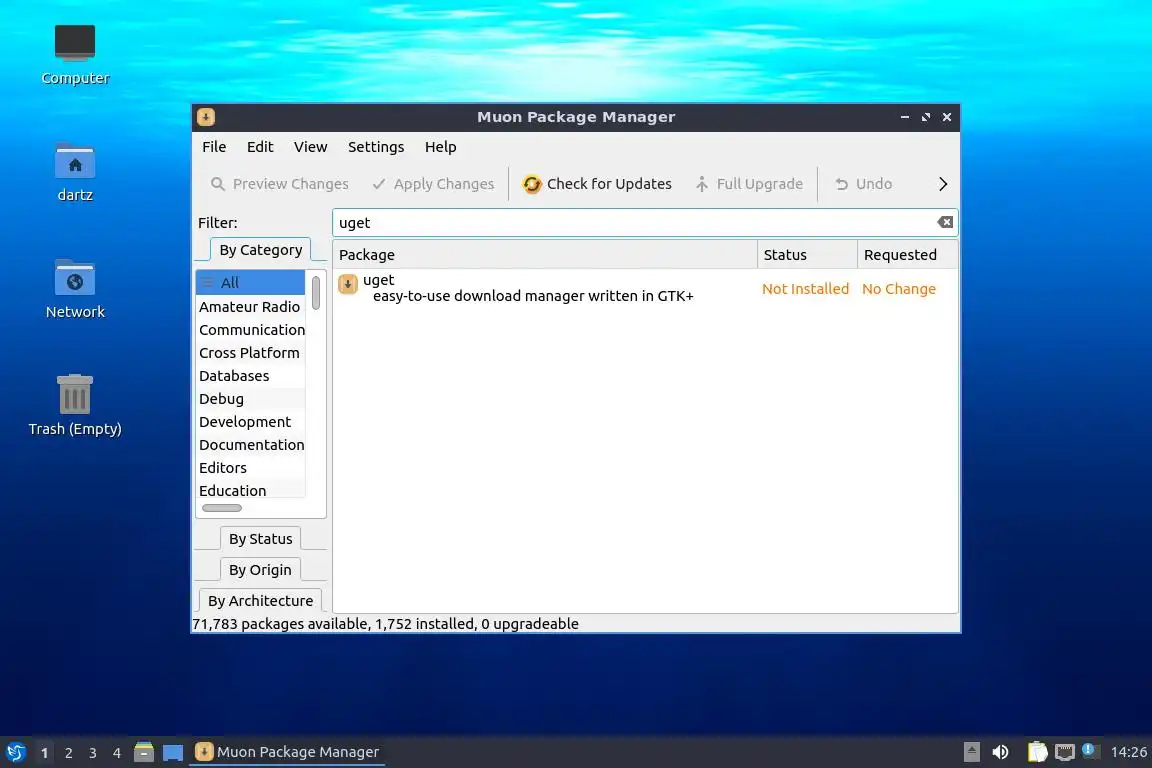This screenshot has height=768, width=1152.
Task: Click category list horizontal scrollbar
Action: tap(222, 508)
